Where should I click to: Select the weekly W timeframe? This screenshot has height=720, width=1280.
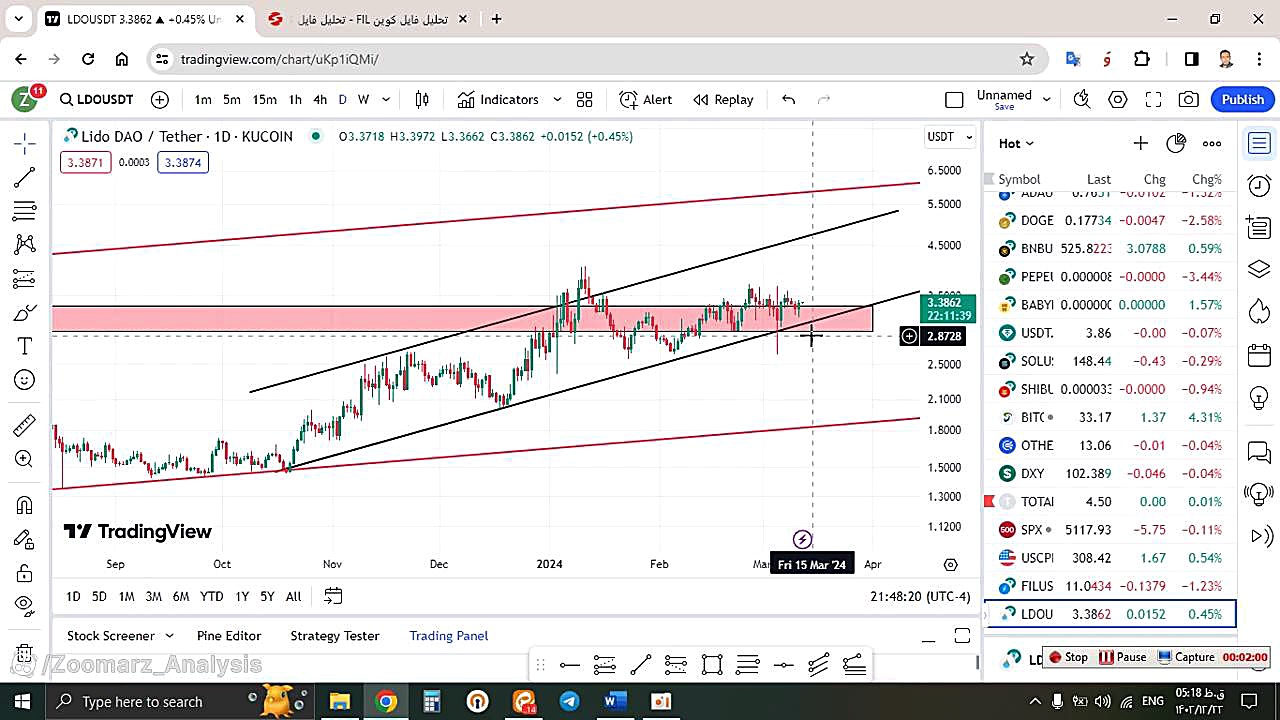tap(363, 99)
